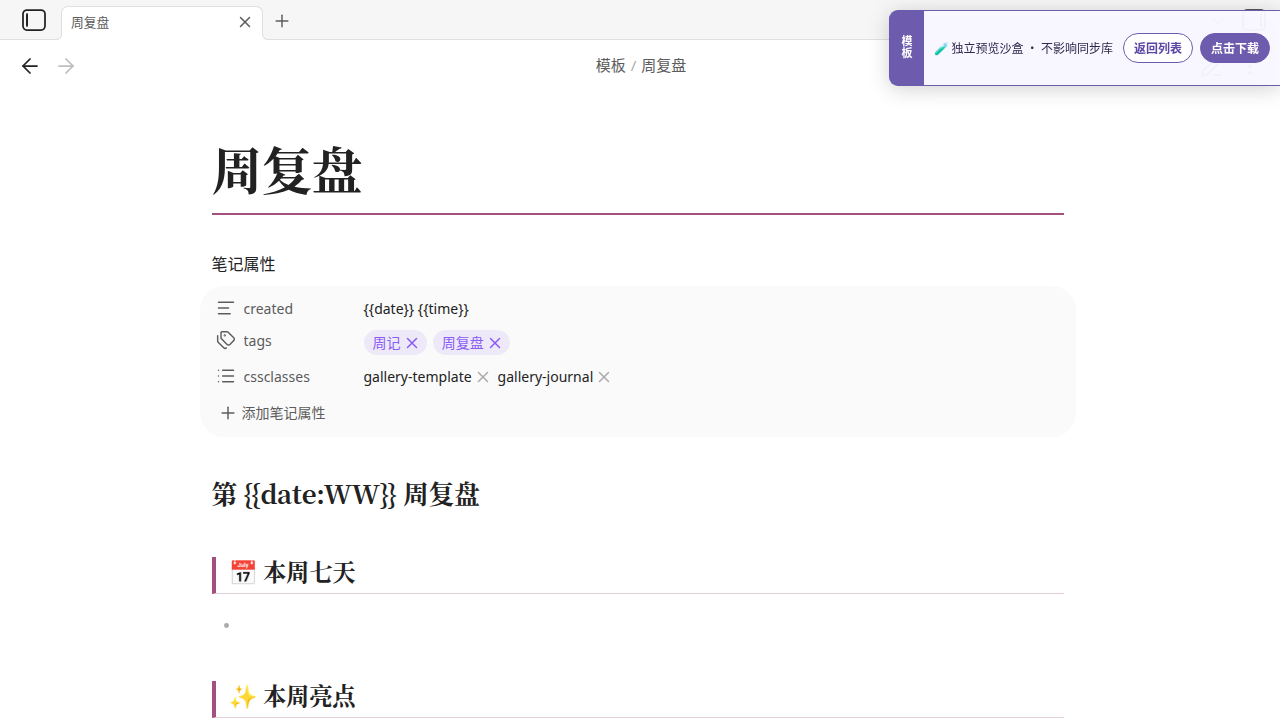Click gallery-template value
The width and height of the screenshot is (1280, 720).
click(418, 377)
